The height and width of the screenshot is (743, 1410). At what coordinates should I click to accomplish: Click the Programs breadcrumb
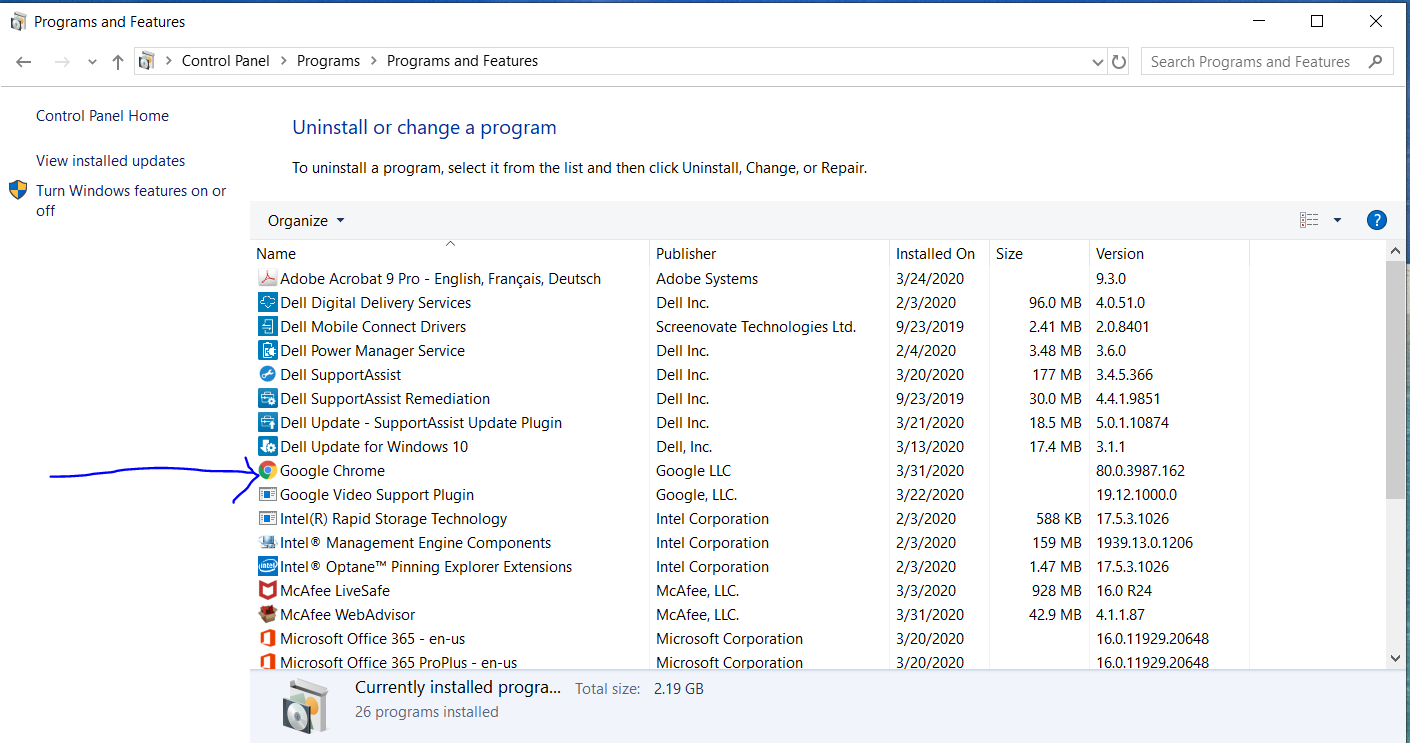328,61
